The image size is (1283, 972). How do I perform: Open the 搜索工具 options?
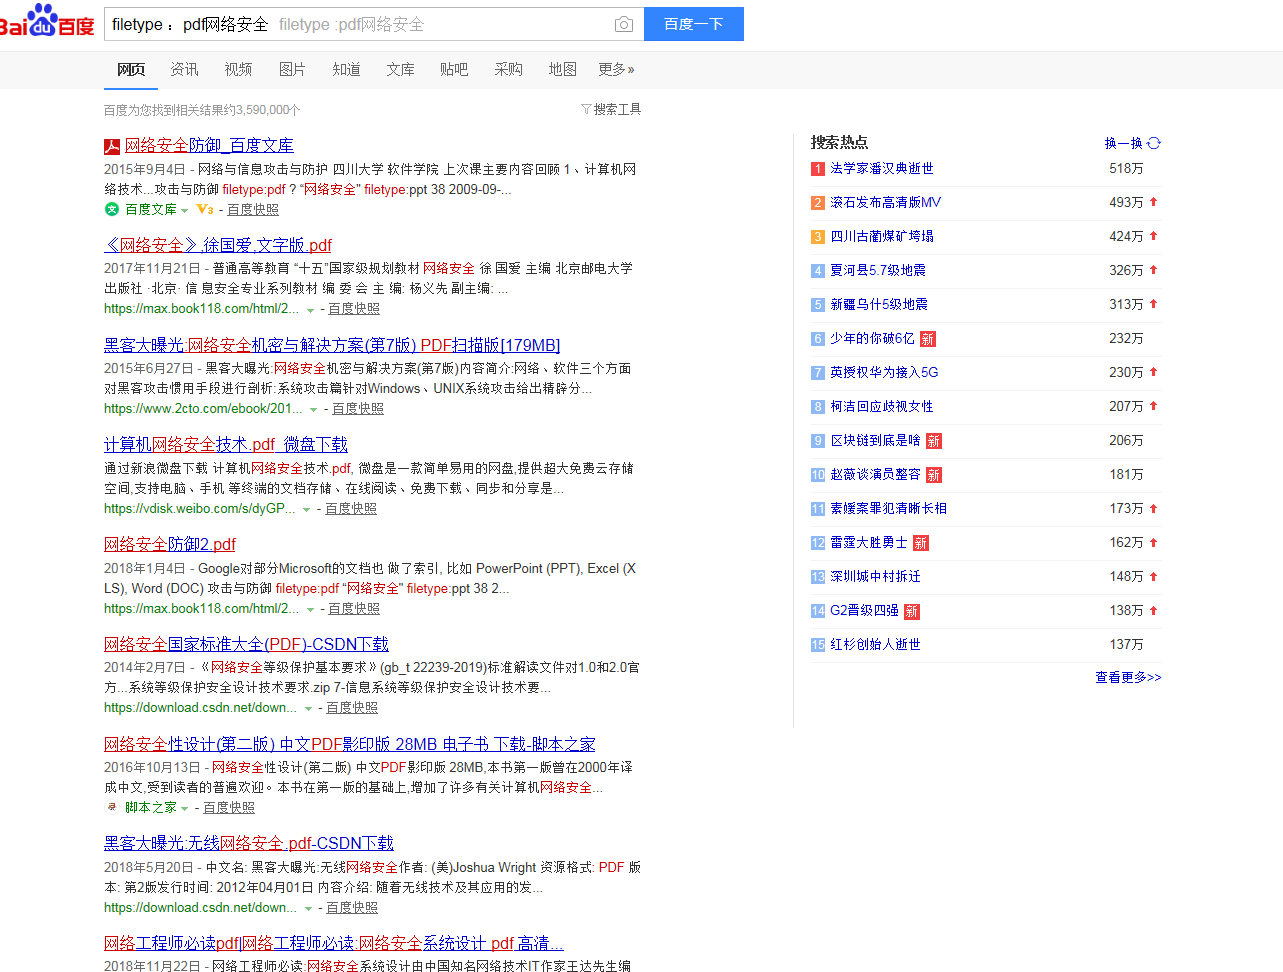point(617,109)
